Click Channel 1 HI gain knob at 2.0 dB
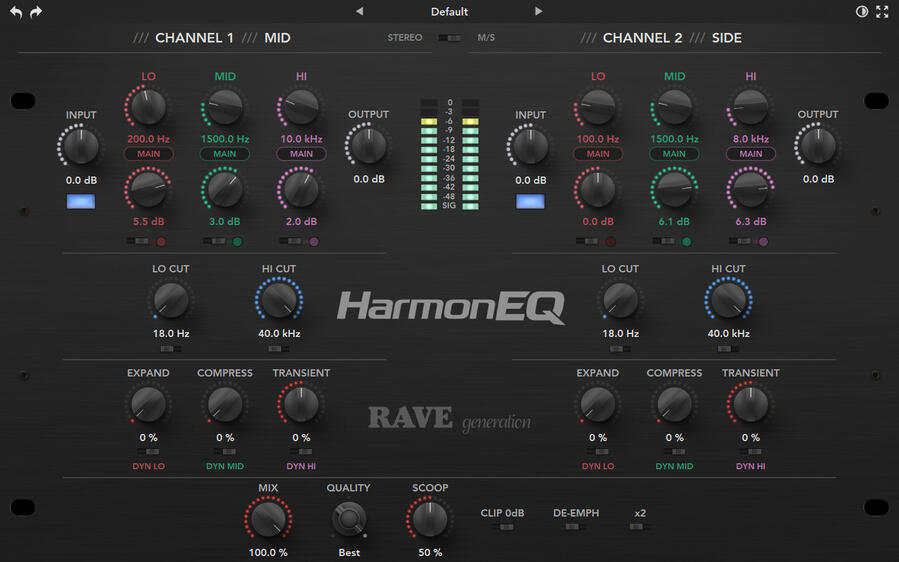Viewport: 899px width, 562px height. click(x=302, y=190)
